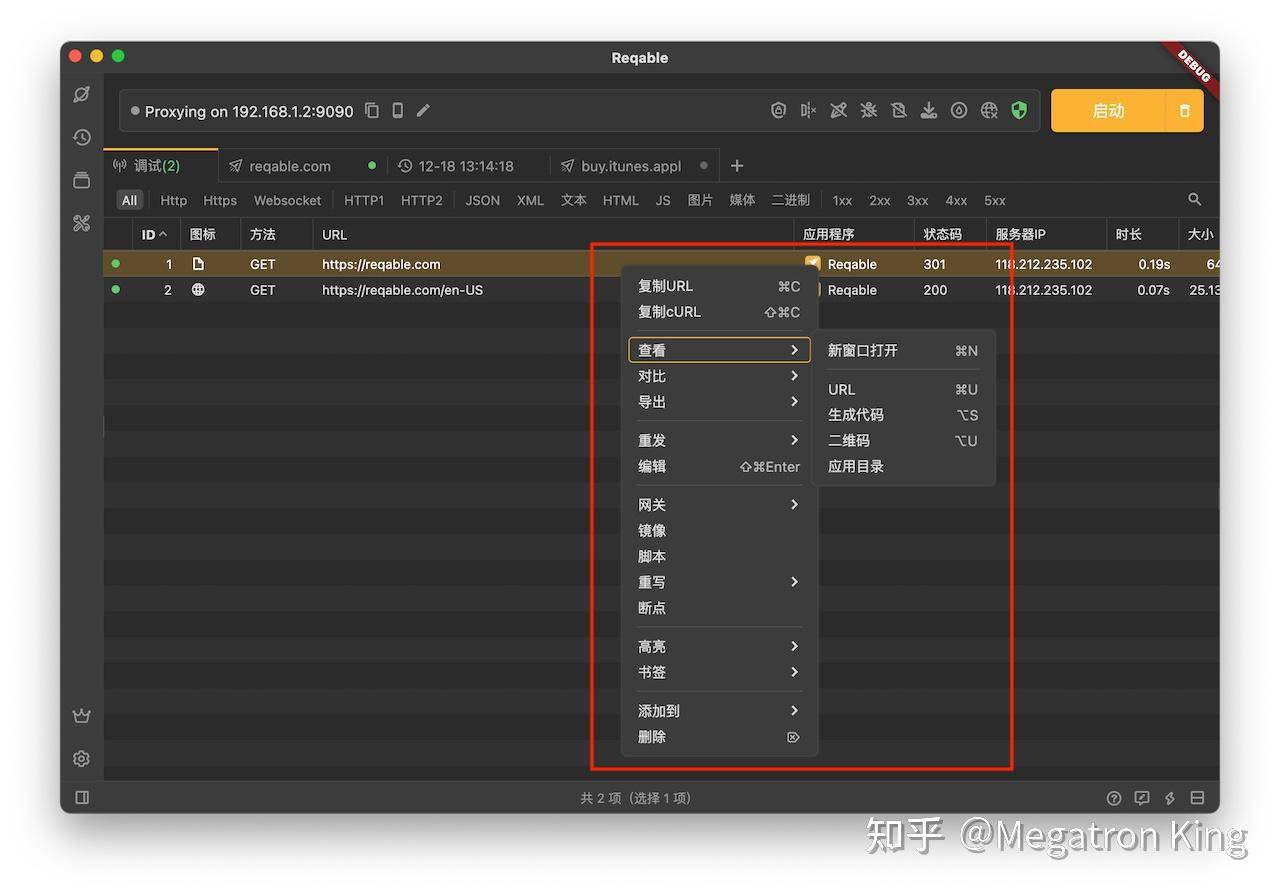Click the trash clear-list button

coord(1185,111)
